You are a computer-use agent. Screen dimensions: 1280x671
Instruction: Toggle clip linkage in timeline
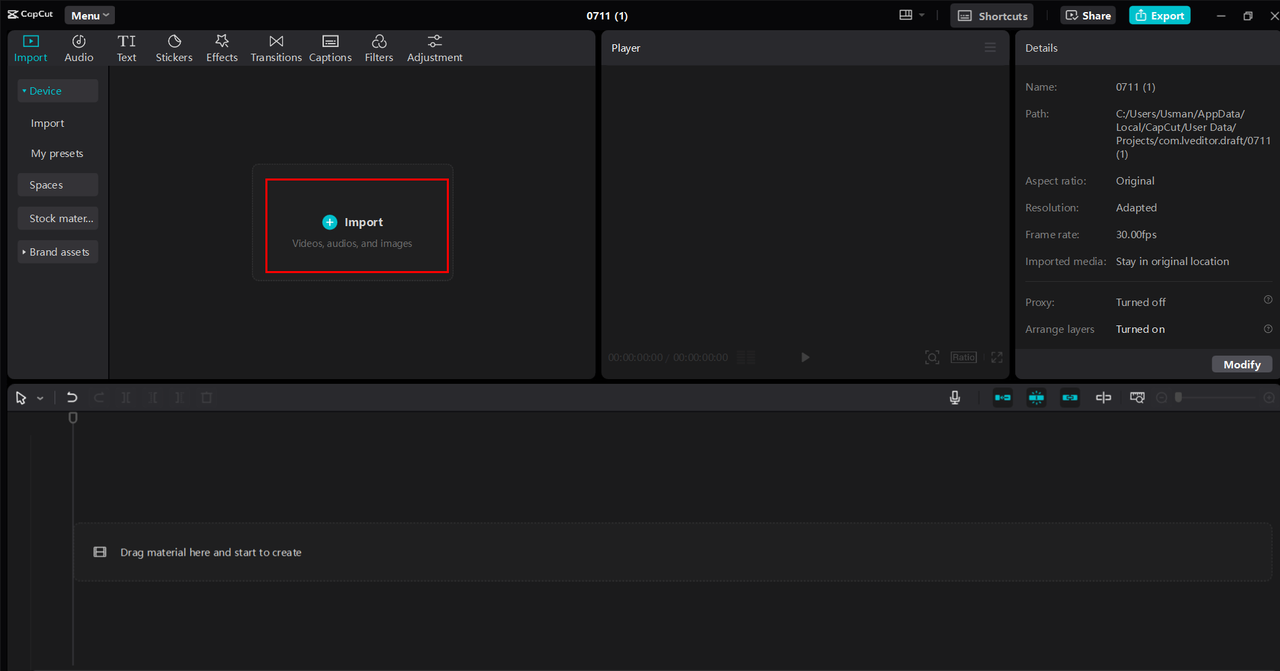click(x=1070, y=397)
